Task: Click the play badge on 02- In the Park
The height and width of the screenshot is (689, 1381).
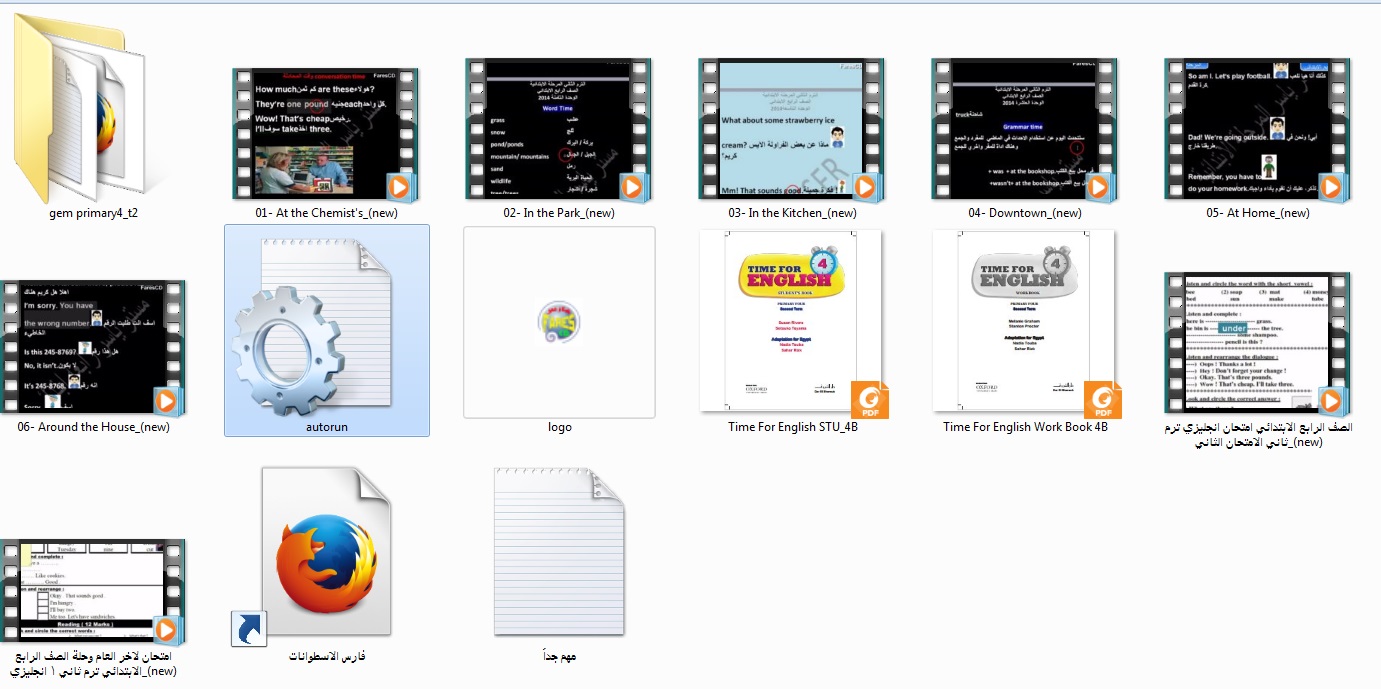Action: point(632,187)
